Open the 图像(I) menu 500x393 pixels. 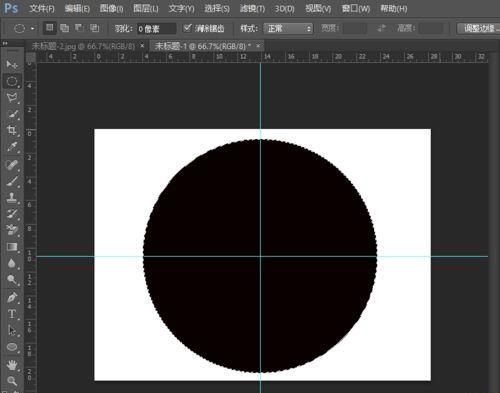click(x=111, y=8)
